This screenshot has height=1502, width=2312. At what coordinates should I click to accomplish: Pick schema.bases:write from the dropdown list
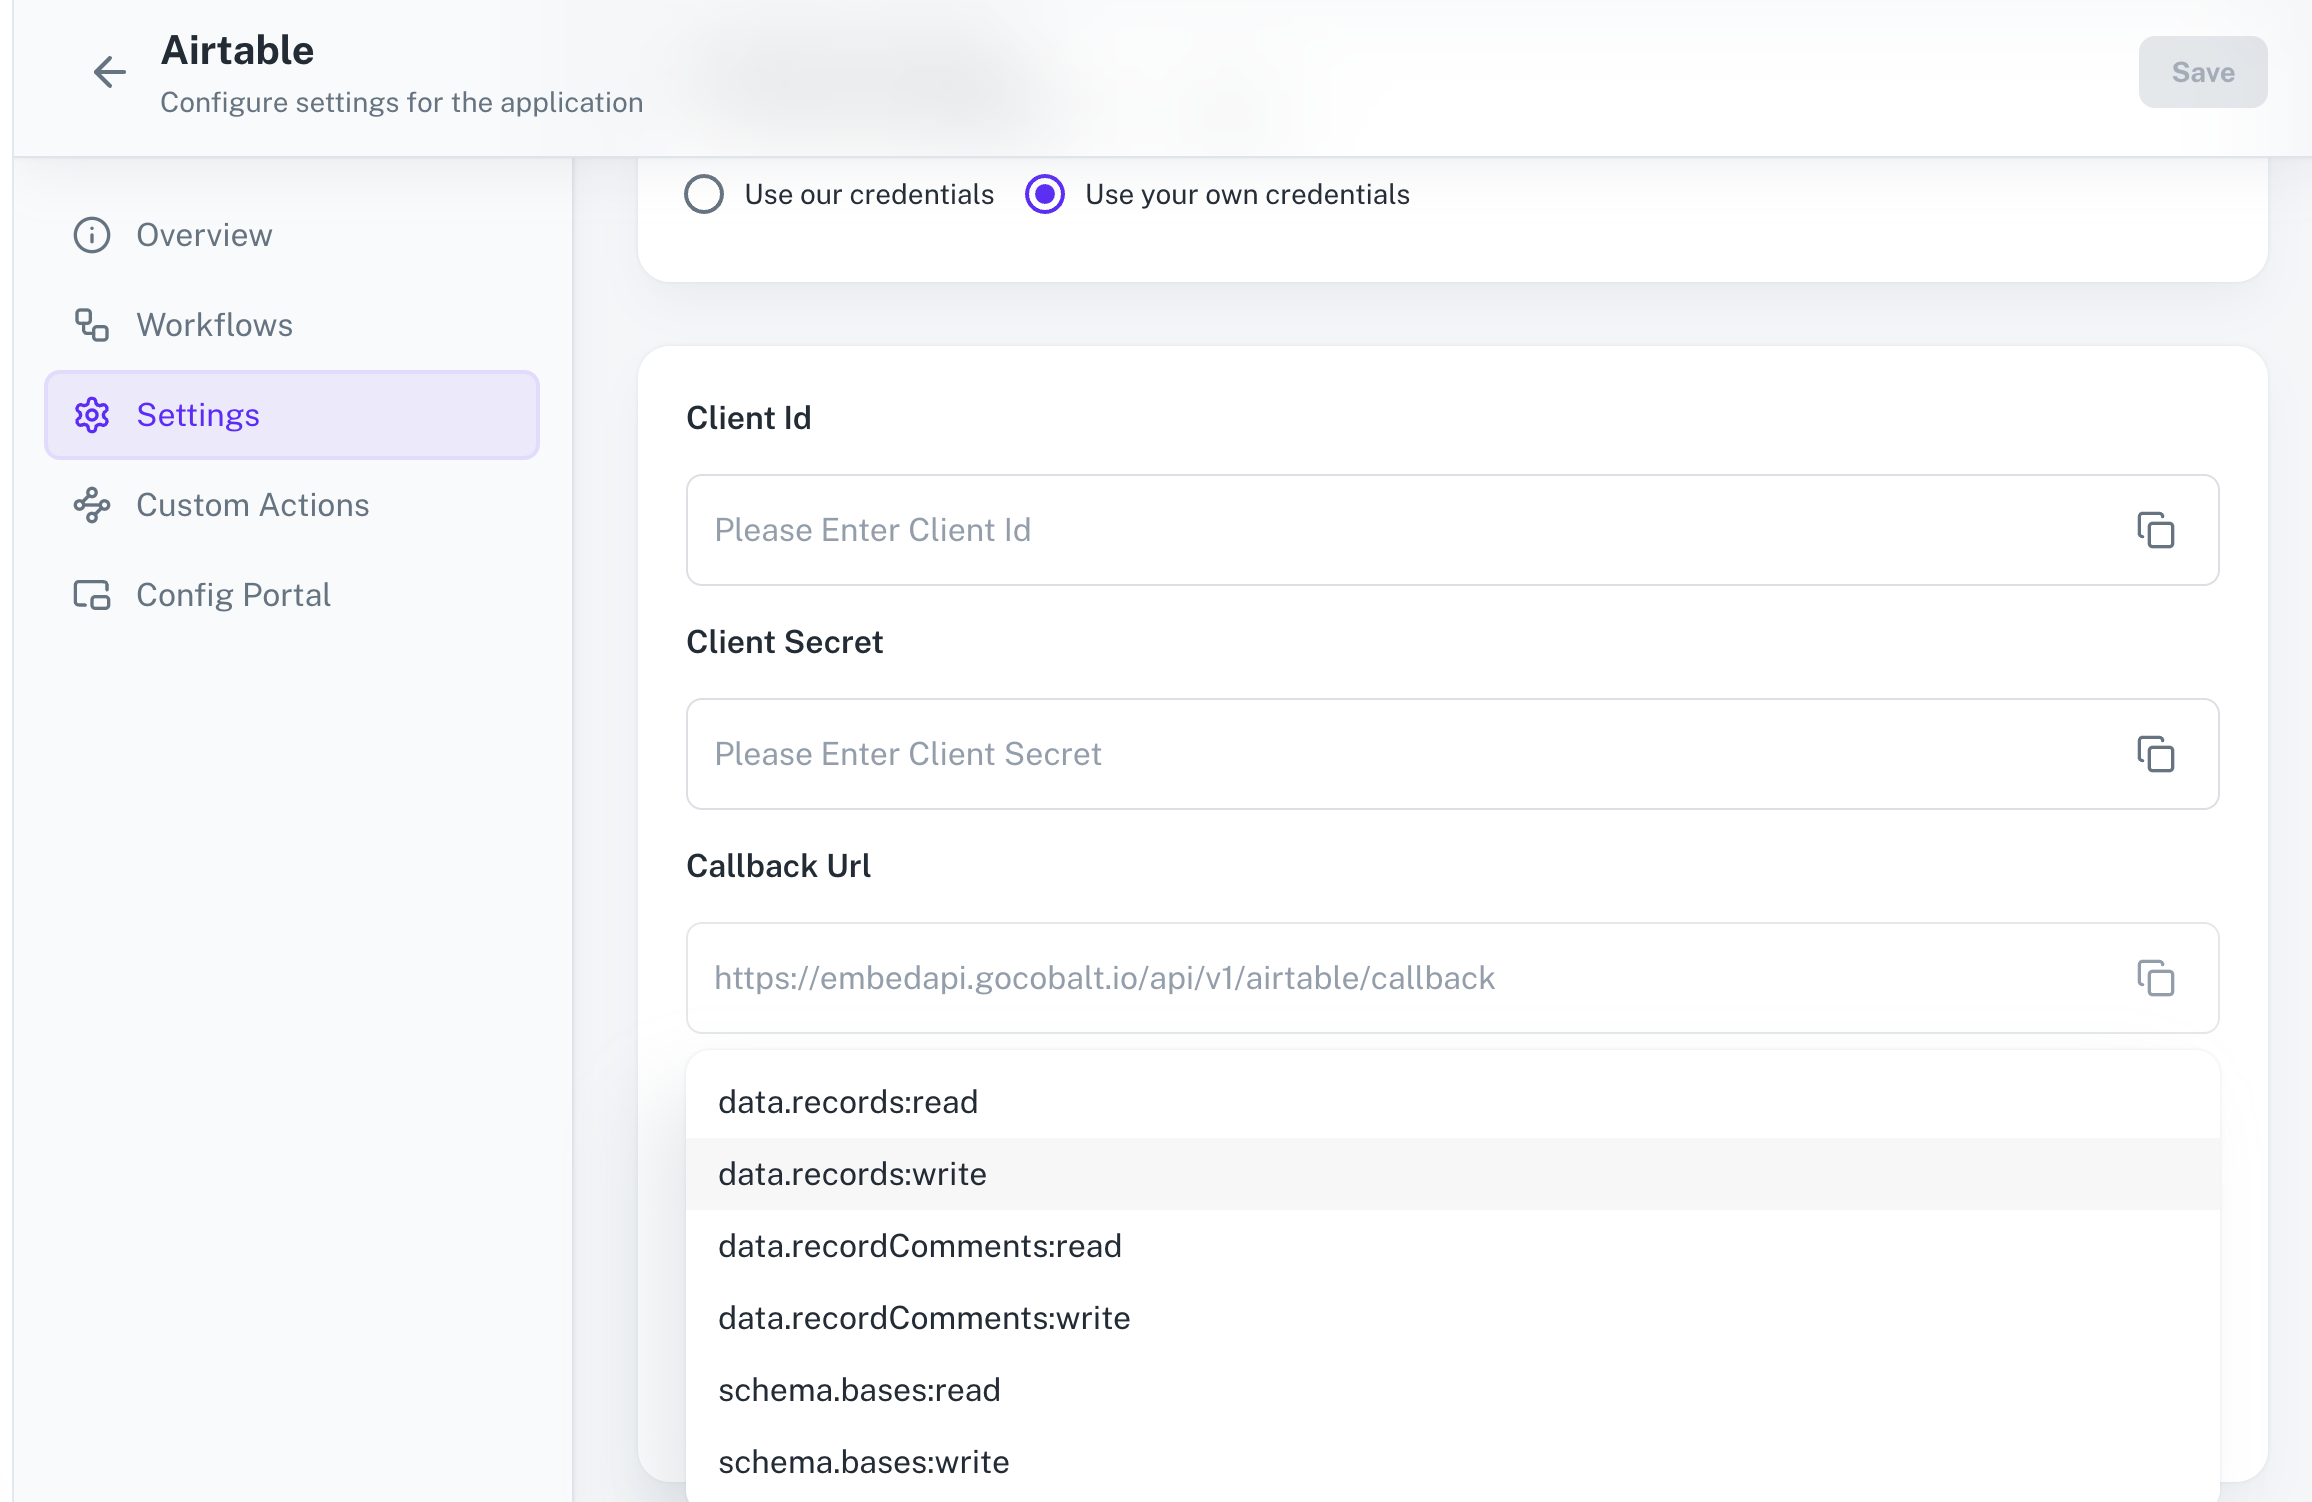[863, 1461]
